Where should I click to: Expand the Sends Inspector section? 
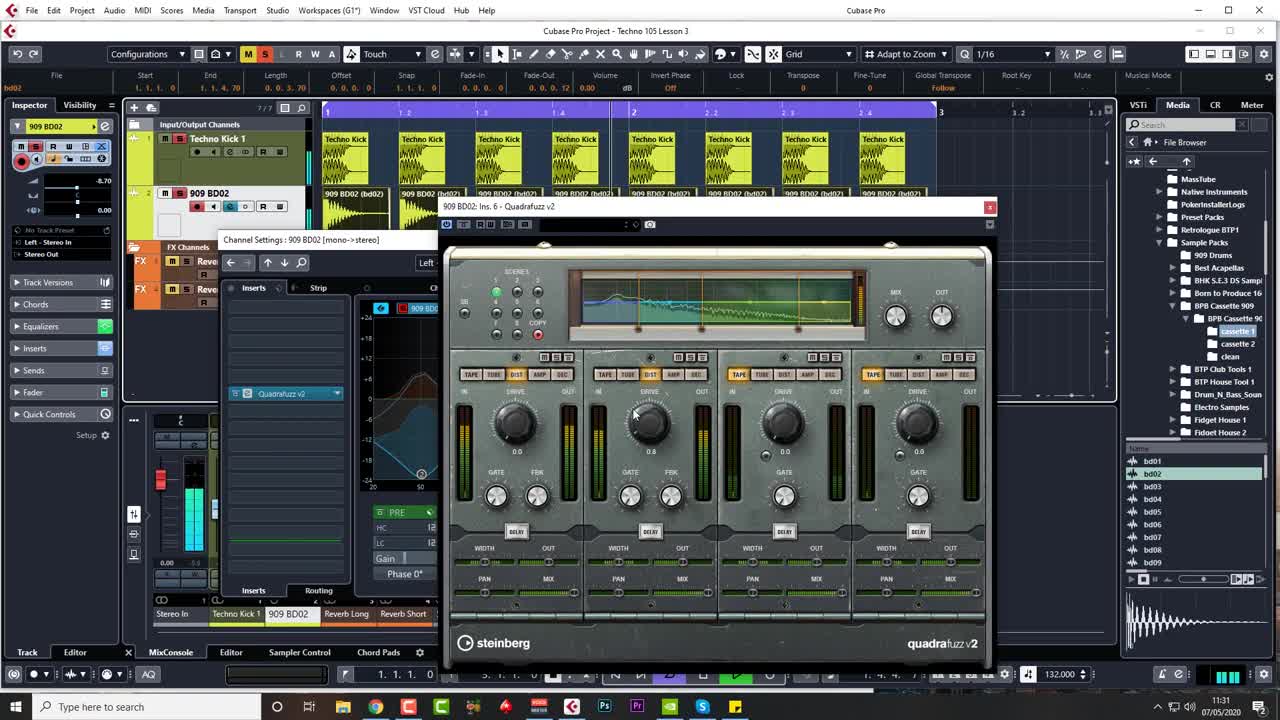62,370
